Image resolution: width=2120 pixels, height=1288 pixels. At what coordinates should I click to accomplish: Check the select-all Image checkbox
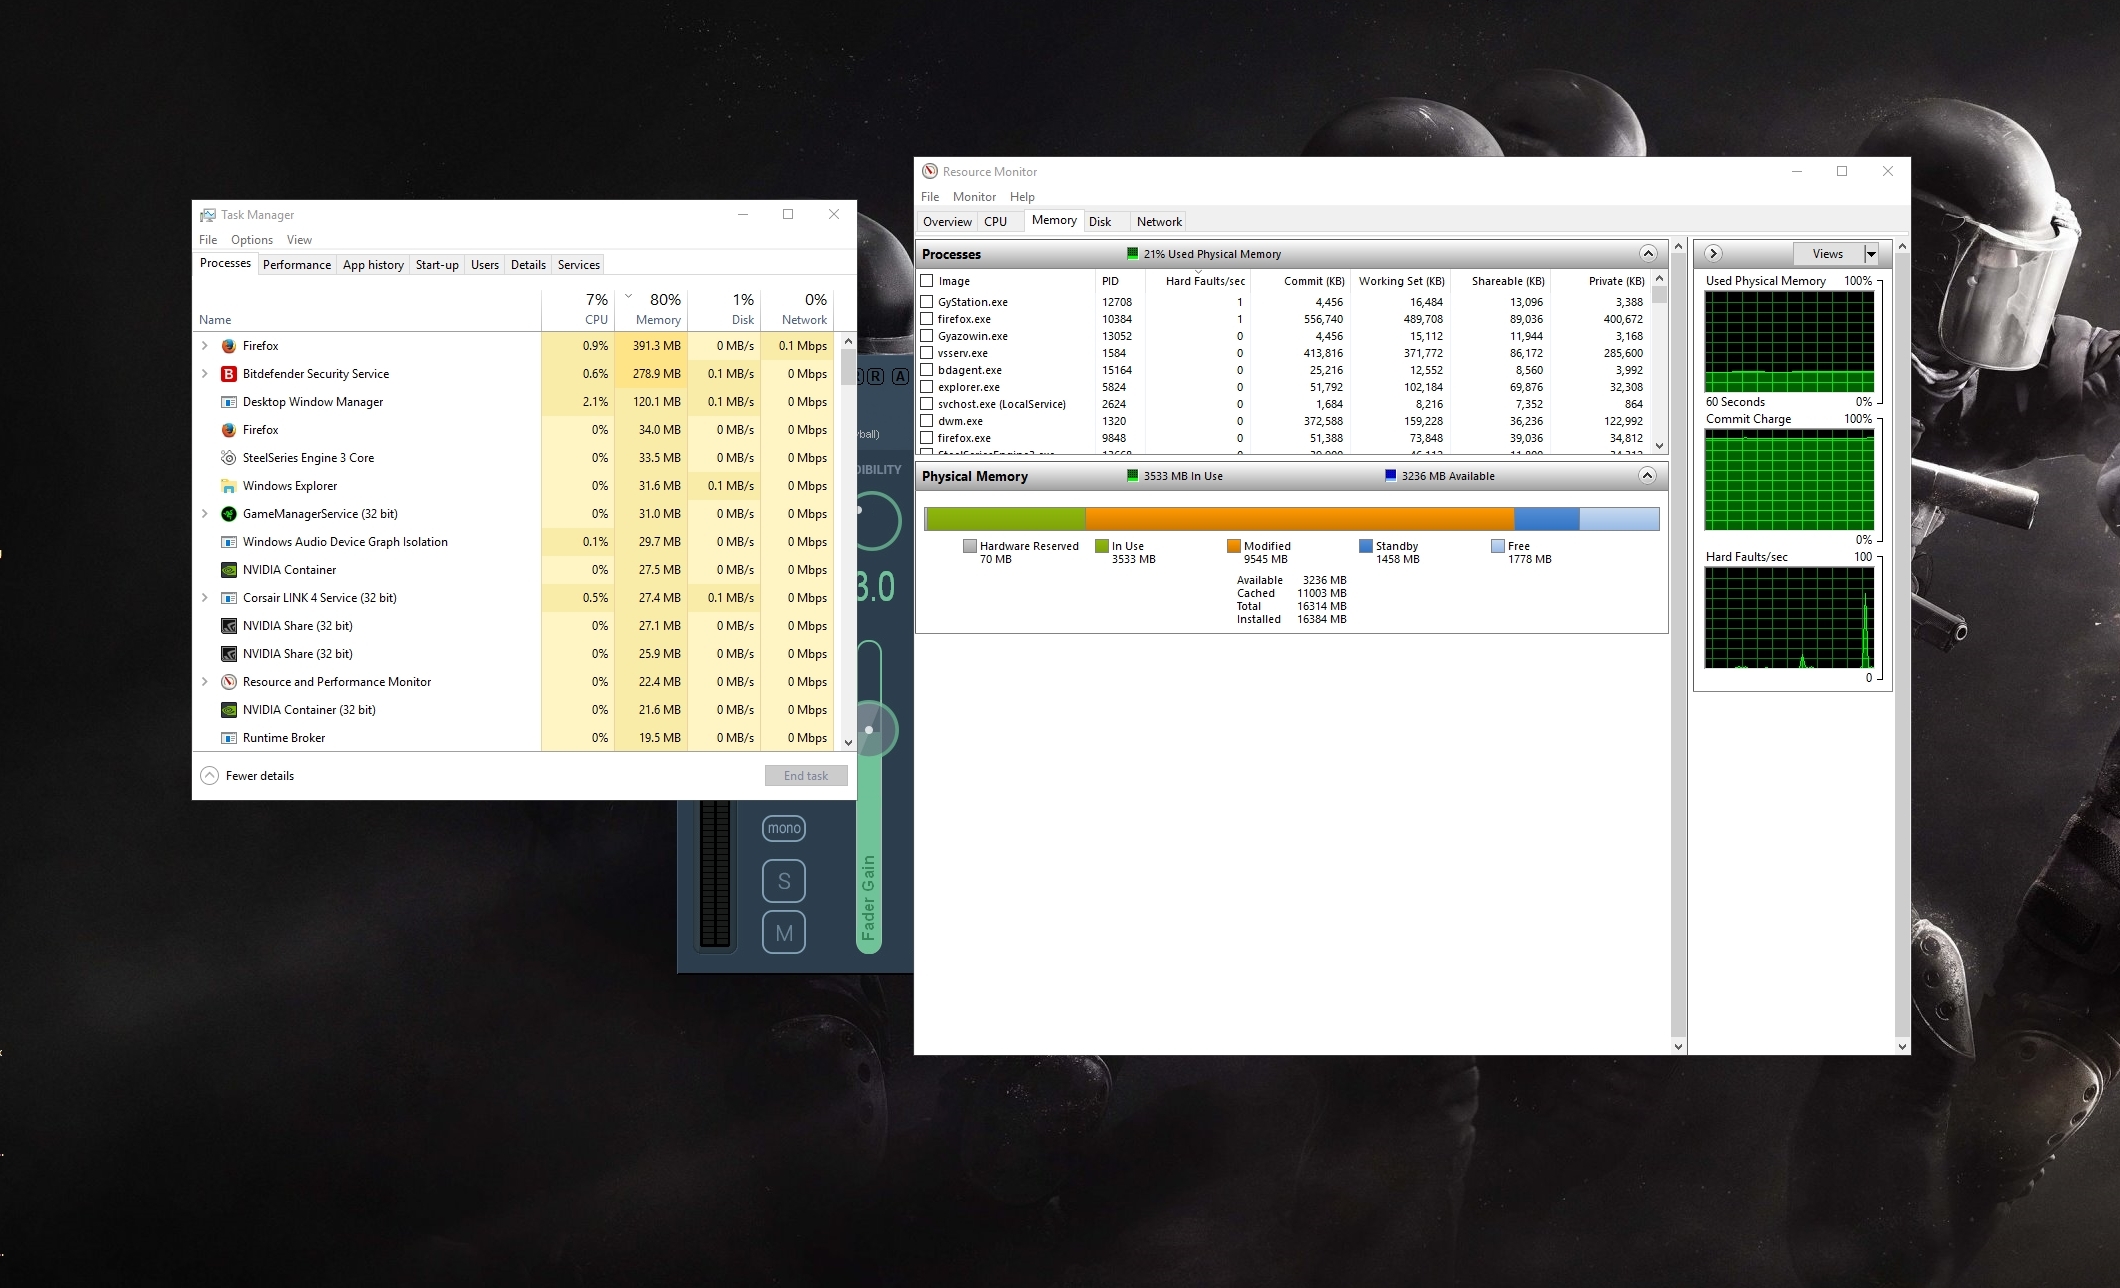coord(927,281)
